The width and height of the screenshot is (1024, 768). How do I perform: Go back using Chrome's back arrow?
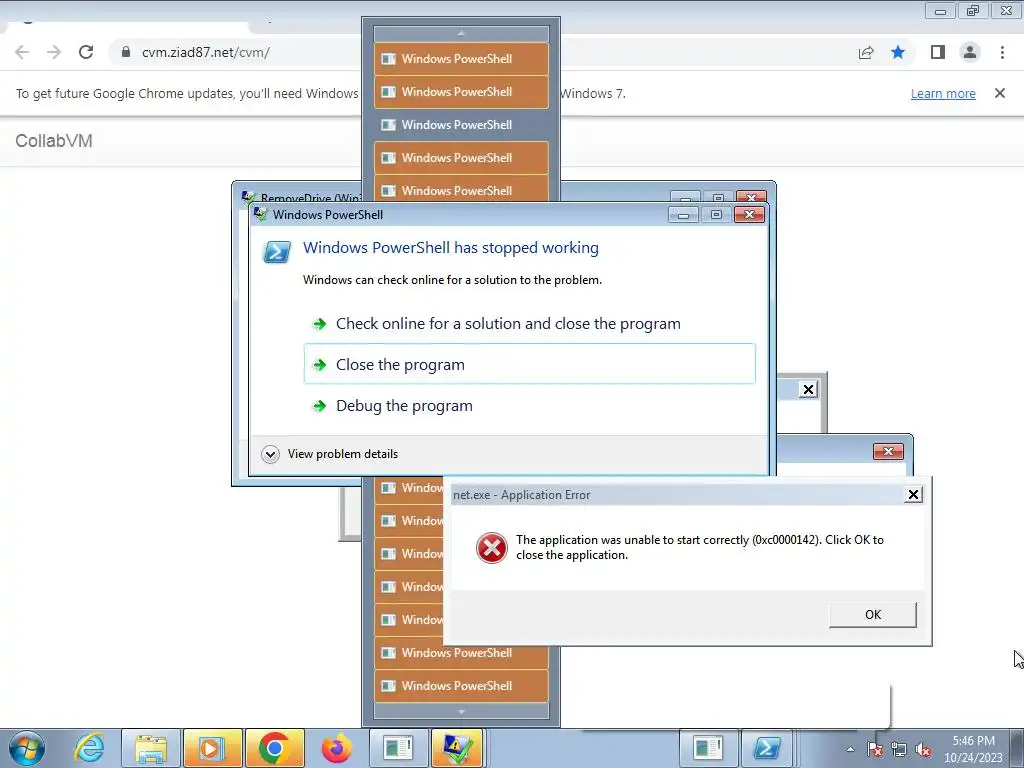(x=22, y=52)
